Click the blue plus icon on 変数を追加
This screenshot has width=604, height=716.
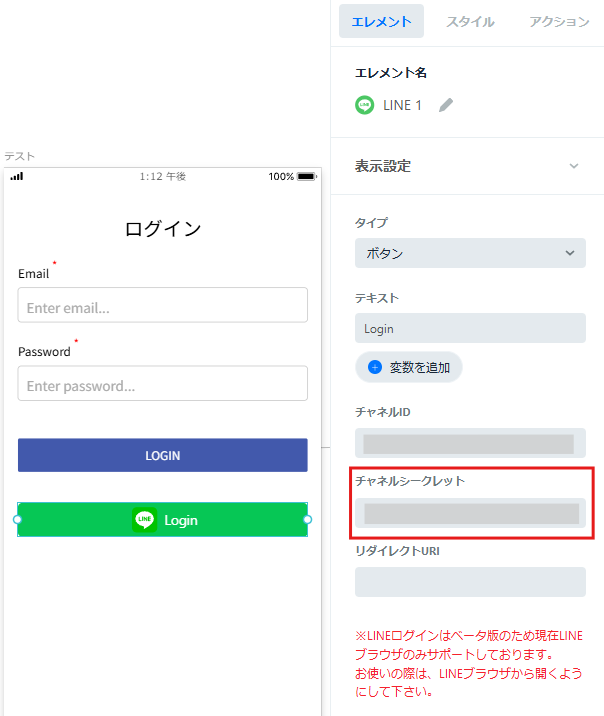[x=375, y=367]
